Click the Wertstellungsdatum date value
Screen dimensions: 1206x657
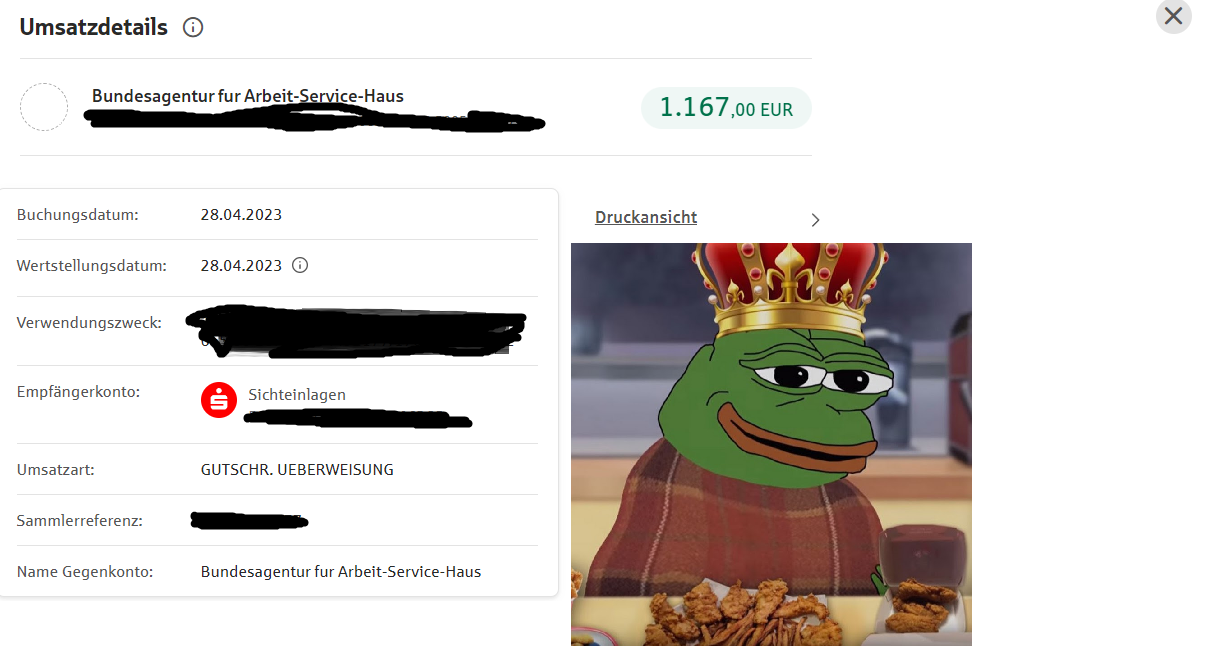click(x=241, y=265)
